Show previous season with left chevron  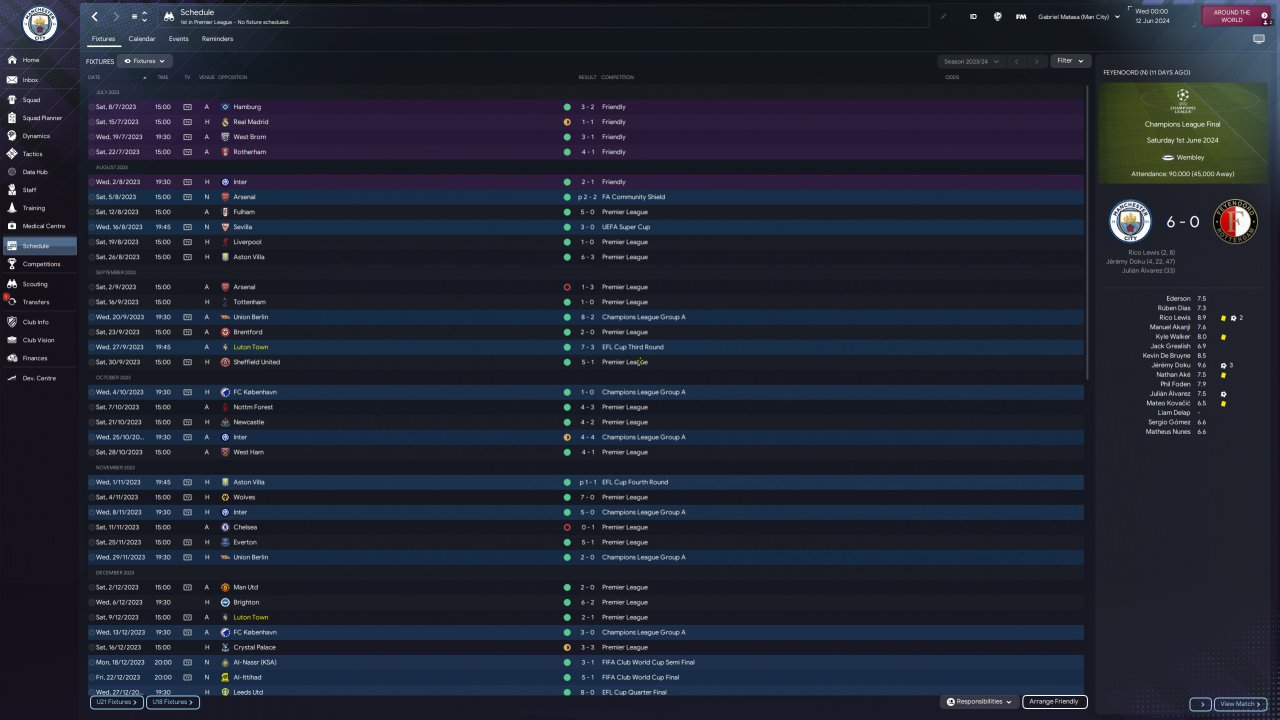pos(1016,61)
